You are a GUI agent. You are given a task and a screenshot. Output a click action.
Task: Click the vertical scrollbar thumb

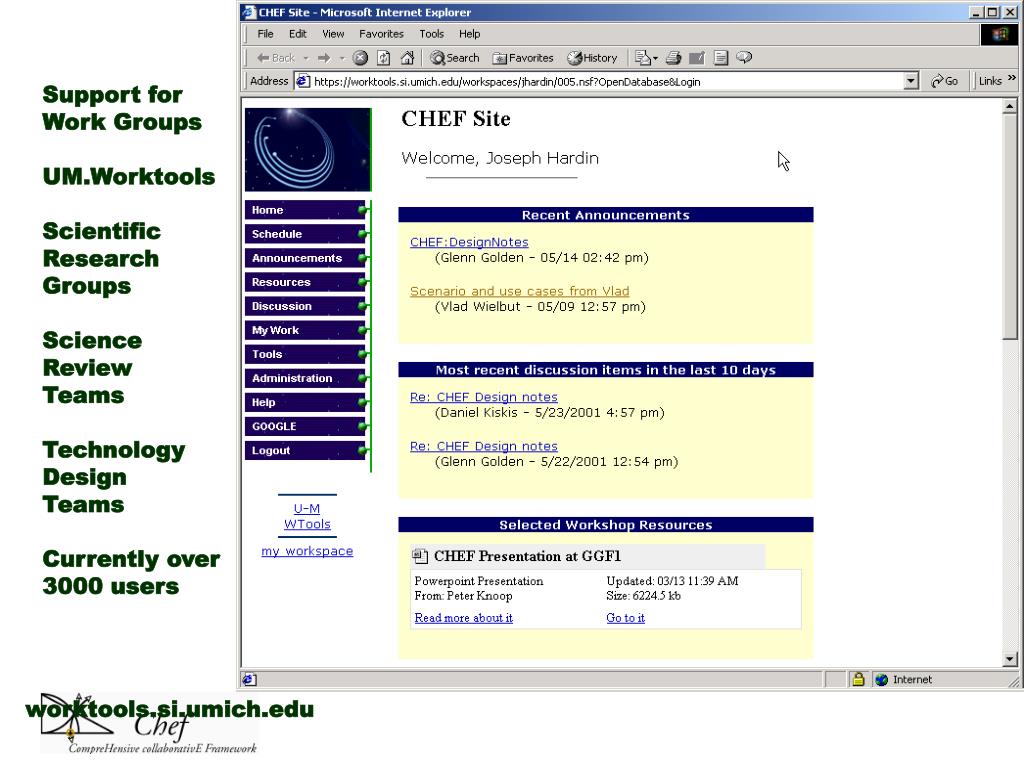point(1010,226)
